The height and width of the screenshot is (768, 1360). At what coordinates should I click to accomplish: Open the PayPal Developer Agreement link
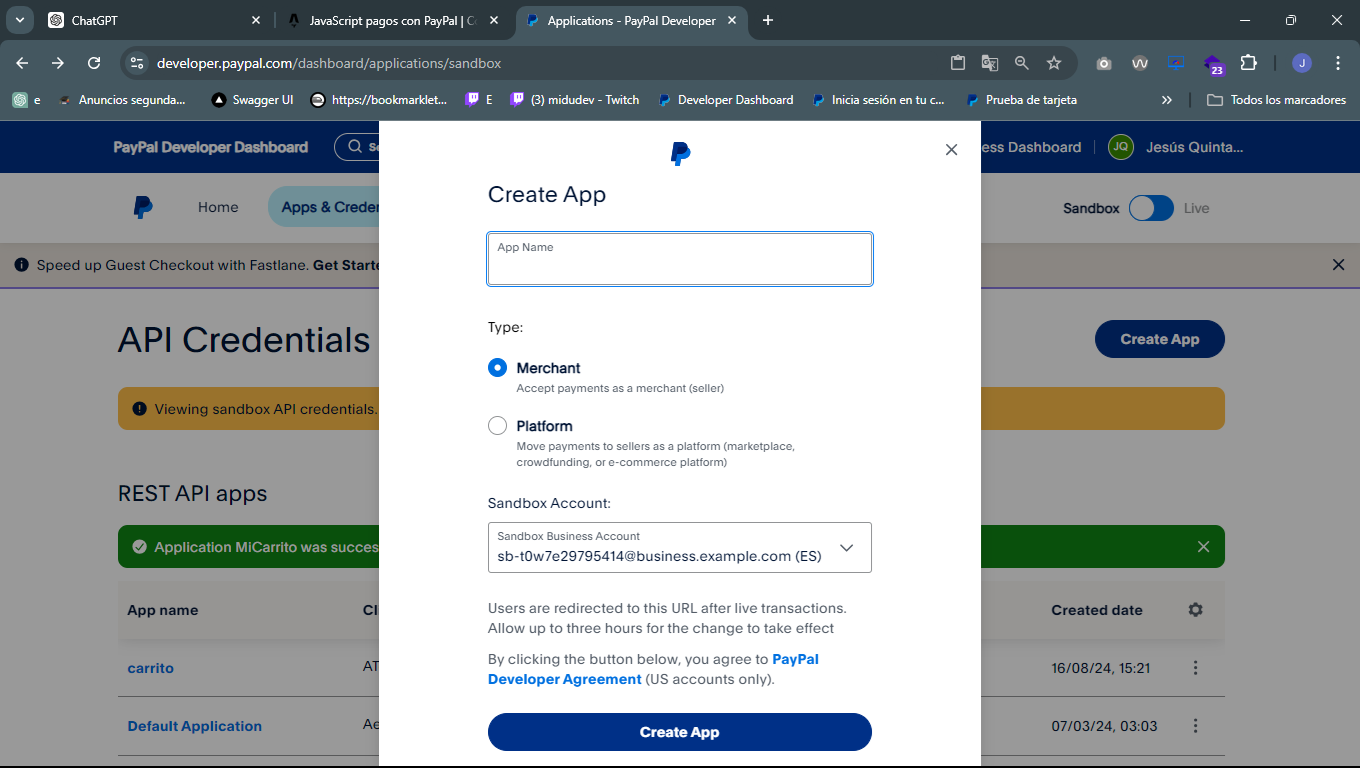coord(653,669)
